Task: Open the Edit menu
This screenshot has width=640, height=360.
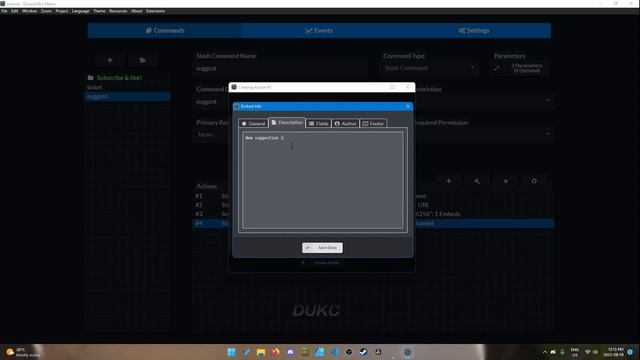Action: pyautogui.click(x=15, y=11)
